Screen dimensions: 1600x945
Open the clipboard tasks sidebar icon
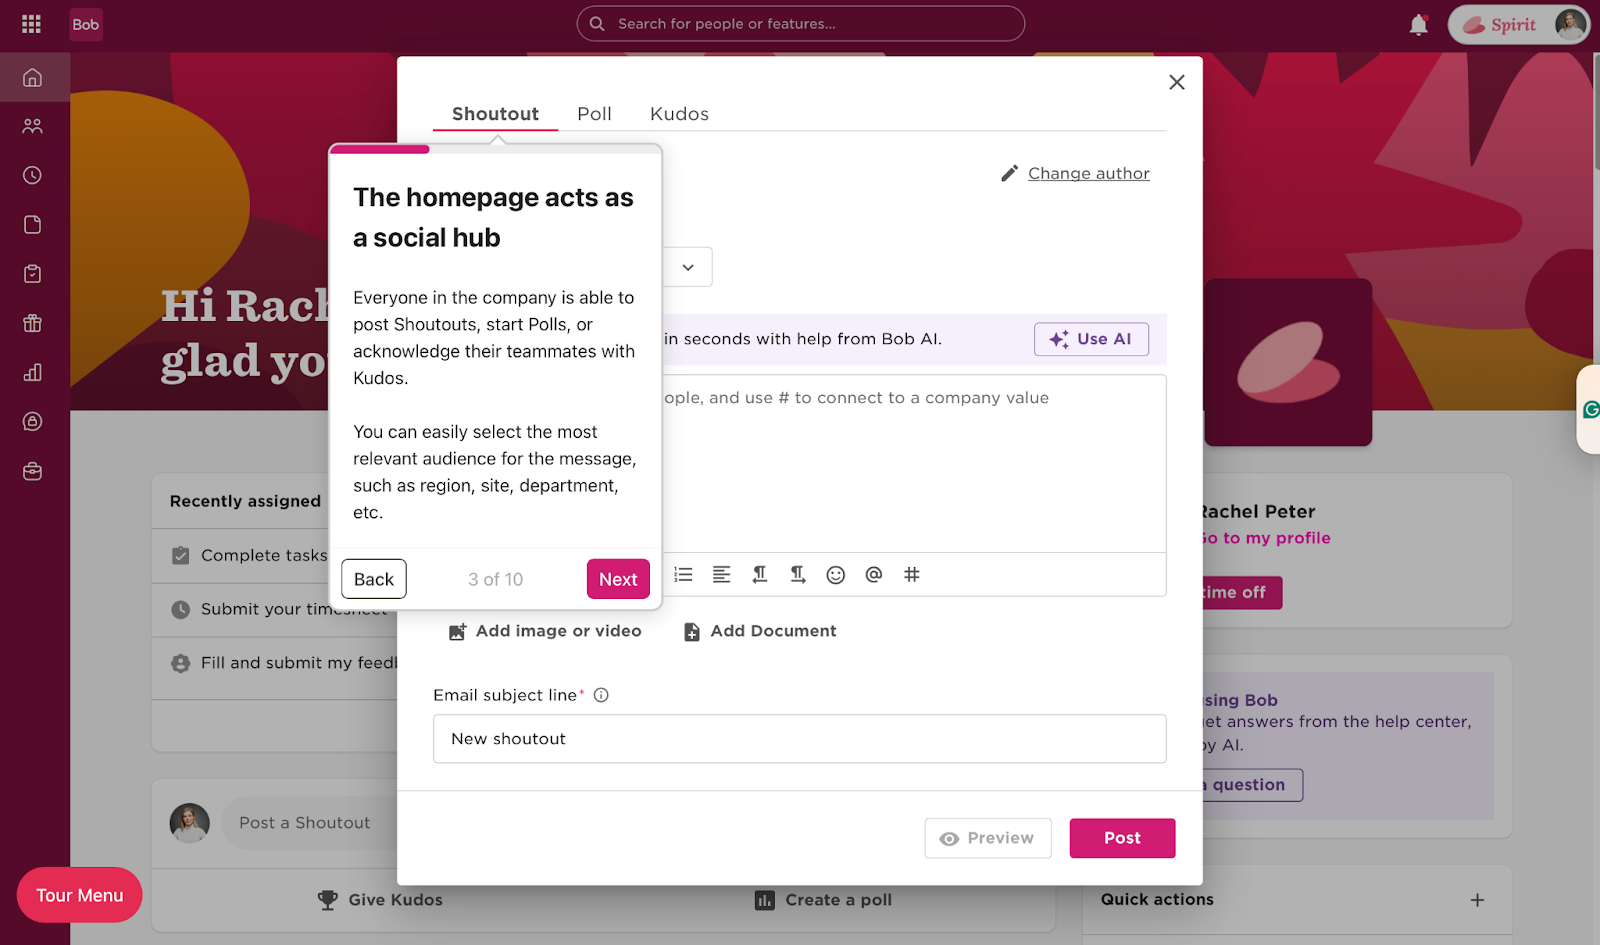click(33, 273)
